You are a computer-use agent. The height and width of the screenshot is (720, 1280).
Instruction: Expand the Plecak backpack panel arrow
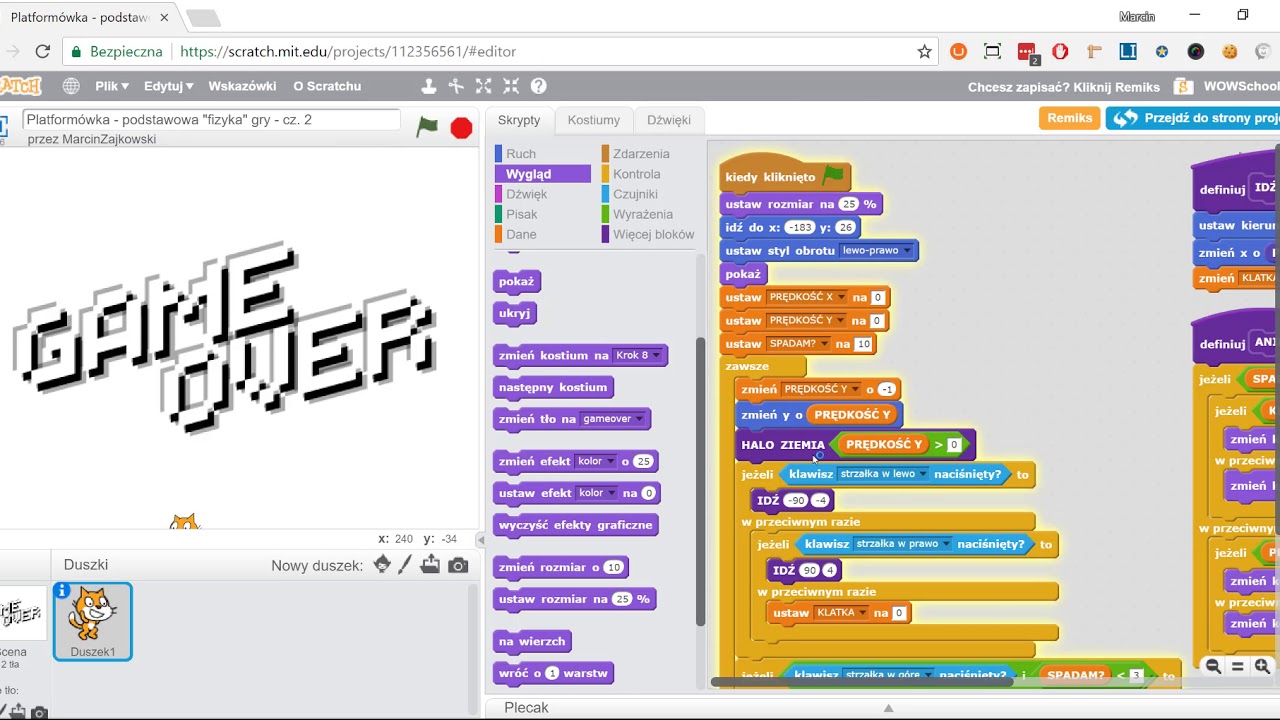tap(888, 708)
